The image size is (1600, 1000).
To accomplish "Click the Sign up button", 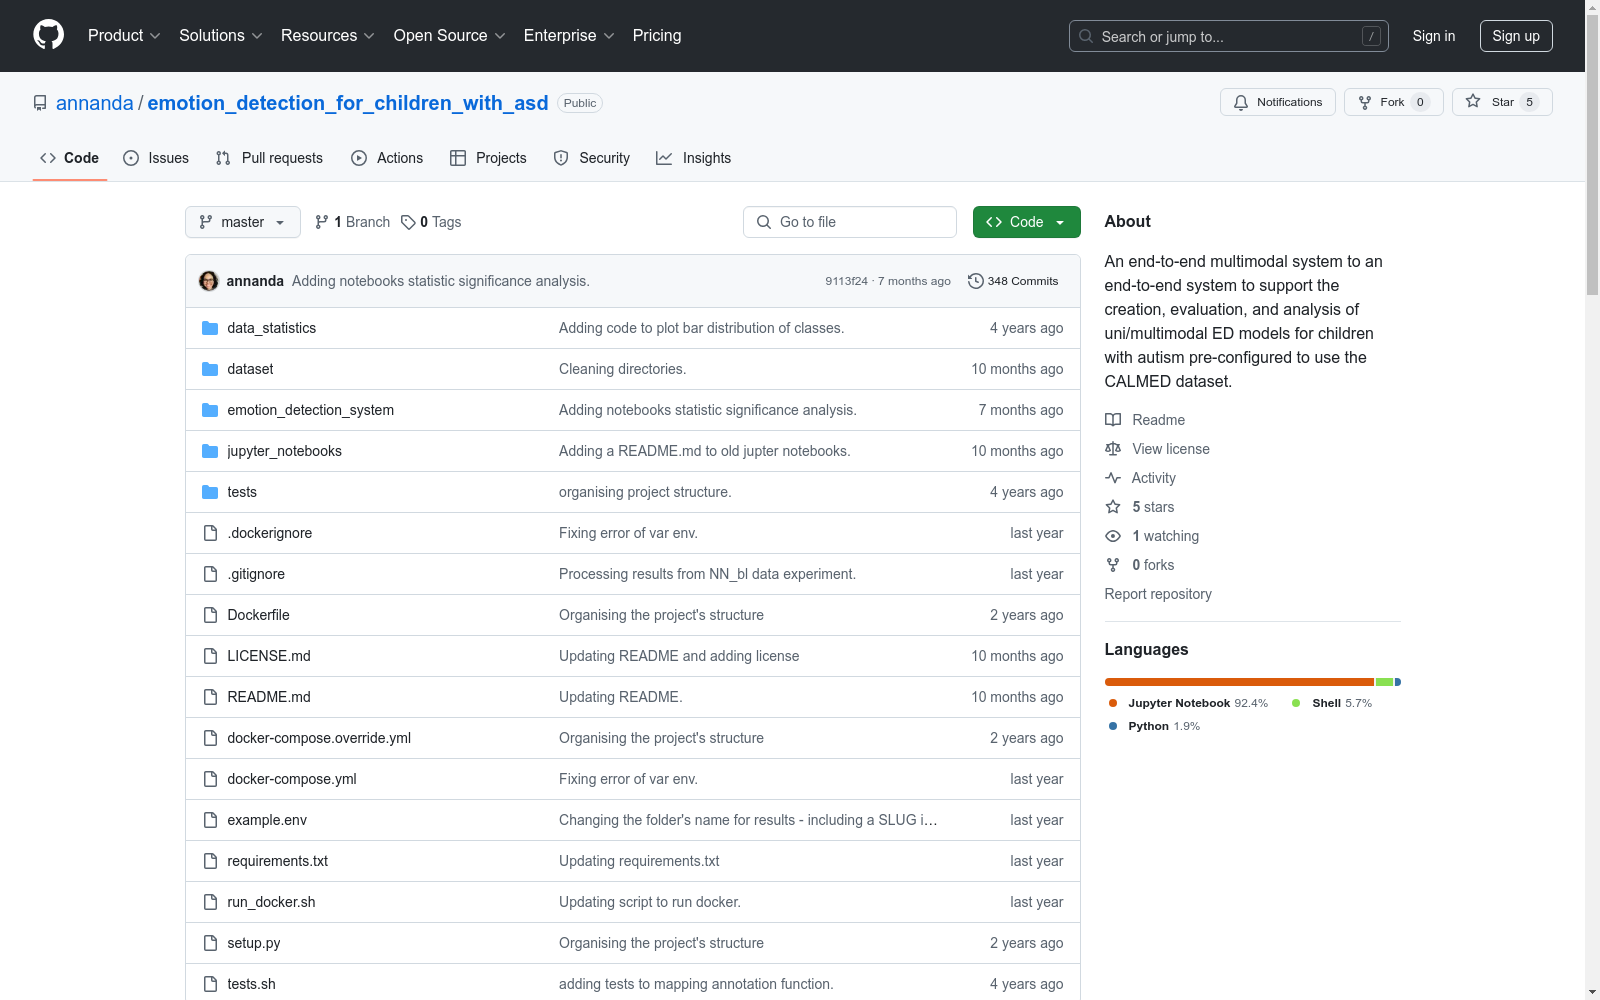I will coord(1516,36).
